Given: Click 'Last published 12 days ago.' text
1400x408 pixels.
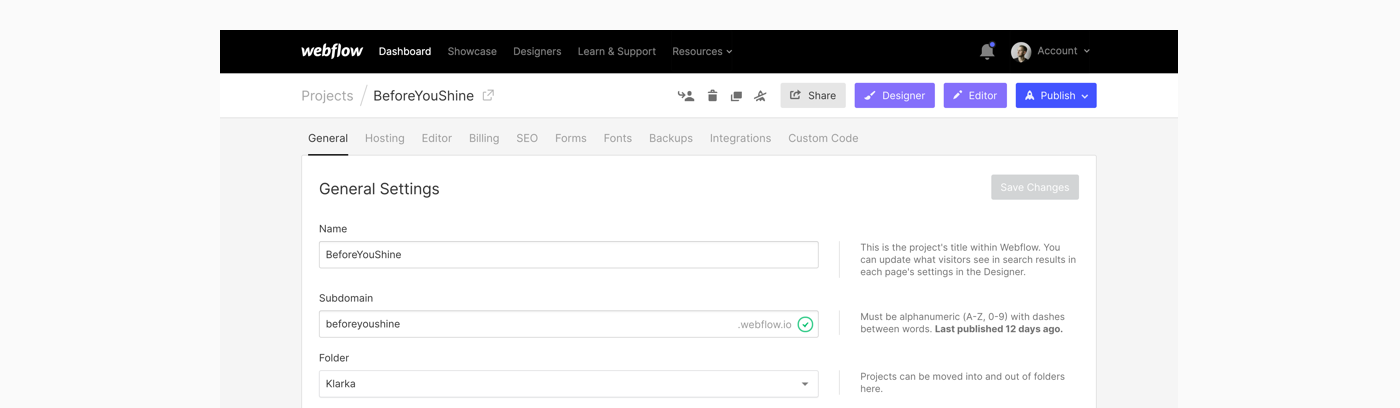Looking at the screenshot, I should (x=999, y=329).
